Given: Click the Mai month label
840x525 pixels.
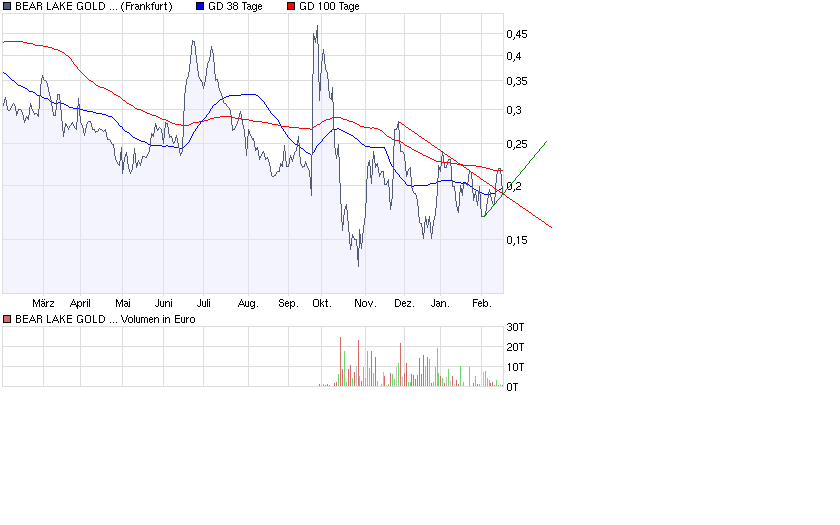Looking at the screenshot, I should pyautogui.click(x=123, y=304).
